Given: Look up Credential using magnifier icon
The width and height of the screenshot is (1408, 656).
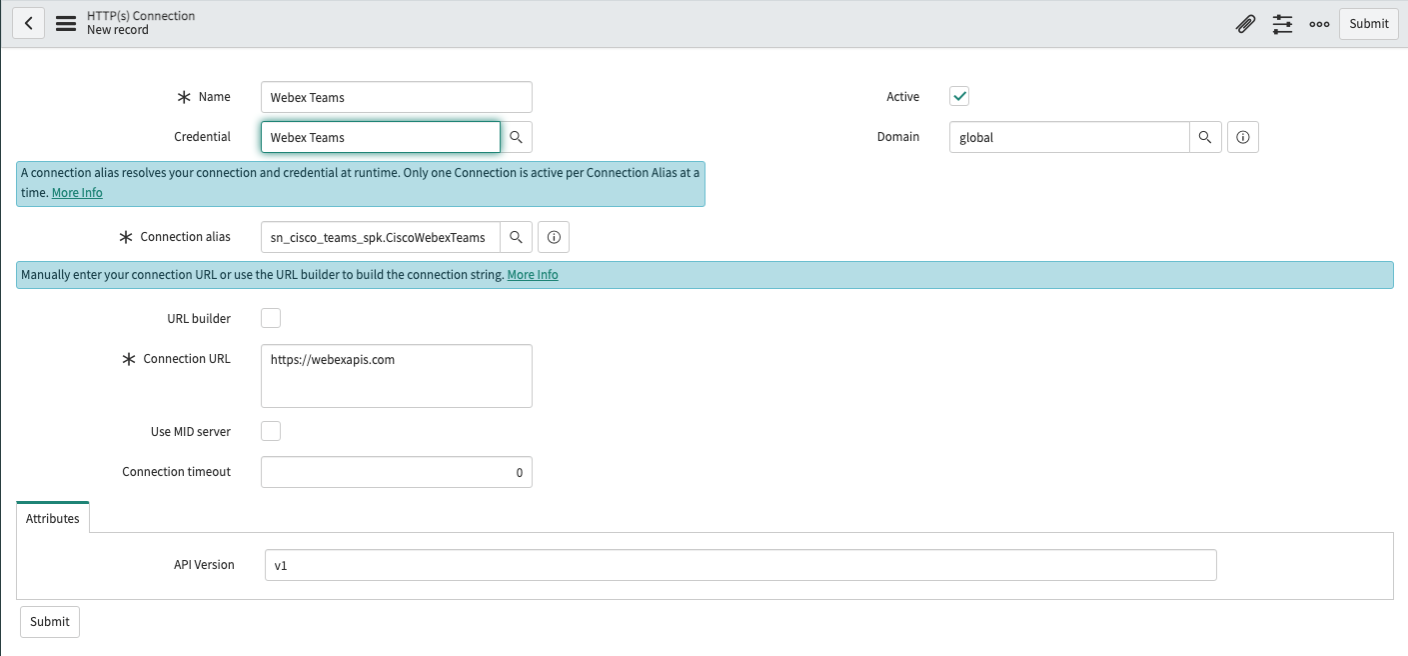Looking at the screenshot, I should click(516, 137).
